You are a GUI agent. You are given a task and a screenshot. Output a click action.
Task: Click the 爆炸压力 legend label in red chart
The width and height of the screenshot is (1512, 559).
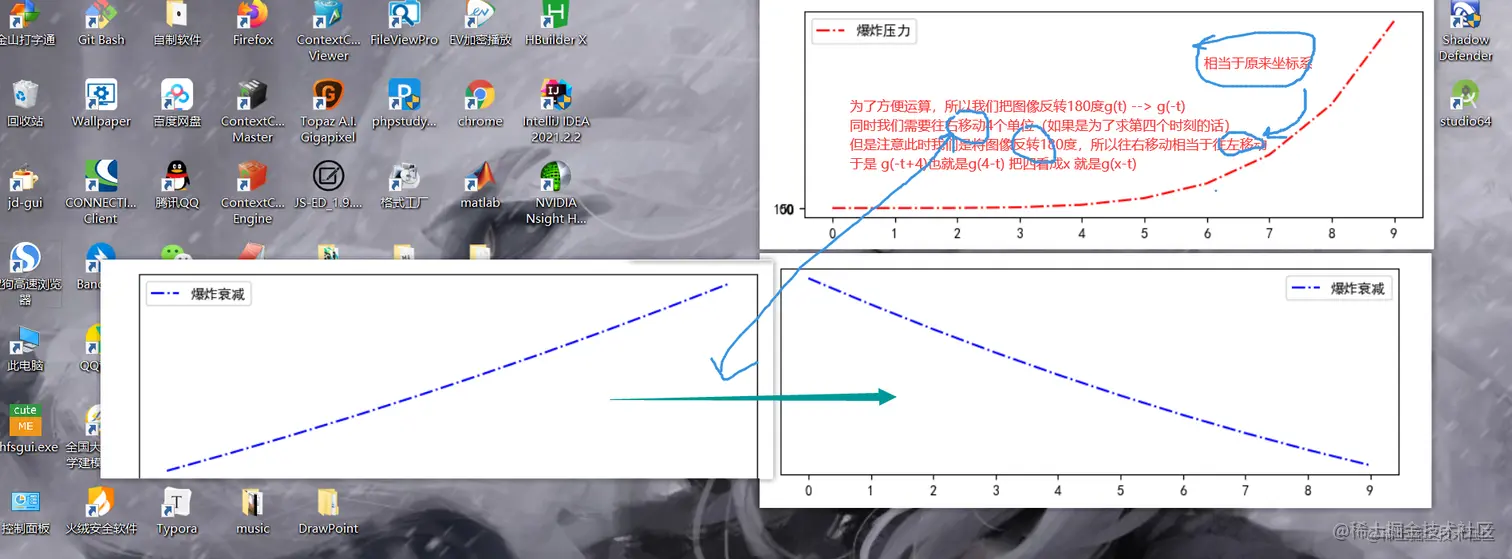pyautogui.click(x=884, y=31)
